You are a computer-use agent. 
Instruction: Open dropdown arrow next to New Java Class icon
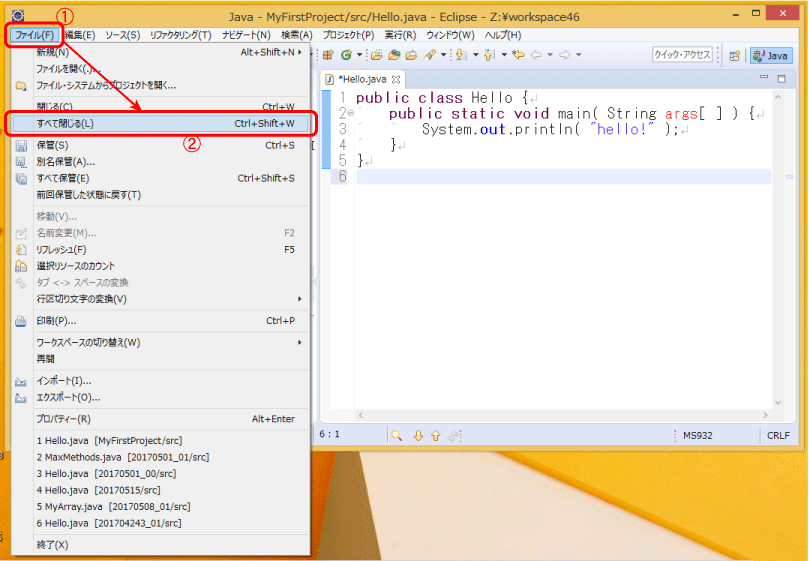359,55
